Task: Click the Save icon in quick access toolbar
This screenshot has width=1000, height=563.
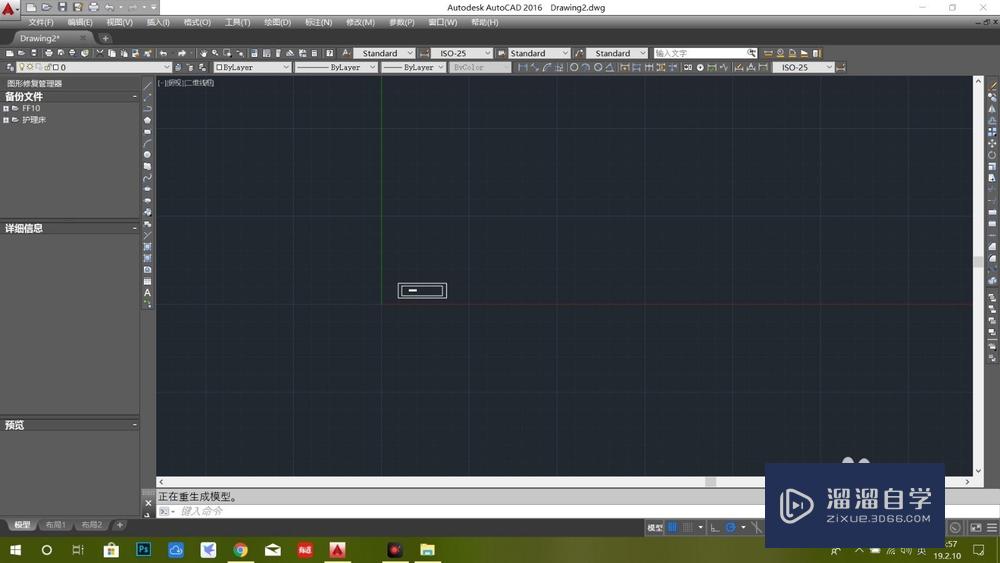Action: [x=62, y=7]
